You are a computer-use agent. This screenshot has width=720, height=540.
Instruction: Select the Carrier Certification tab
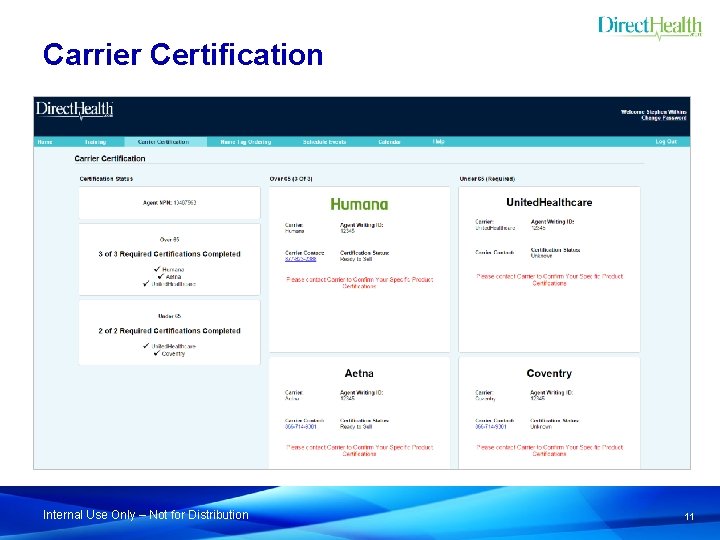163,142
